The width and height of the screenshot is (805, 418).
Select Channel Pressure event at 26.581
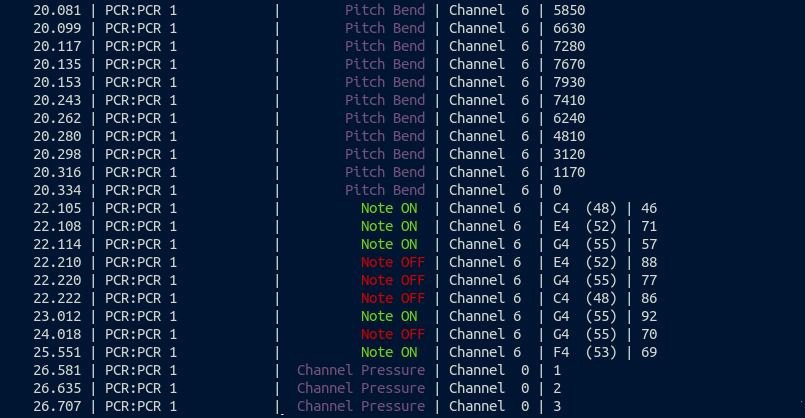[x=361, y=370]
